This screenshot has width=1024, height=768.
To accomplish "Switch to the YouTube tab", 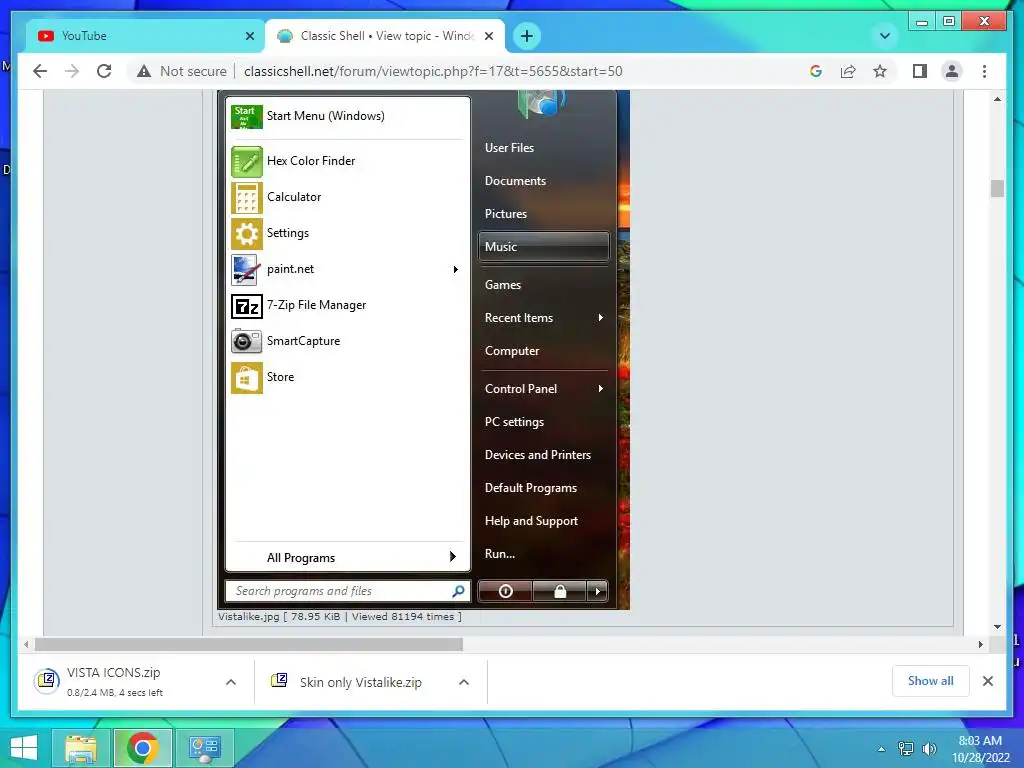I will point(145,36).
